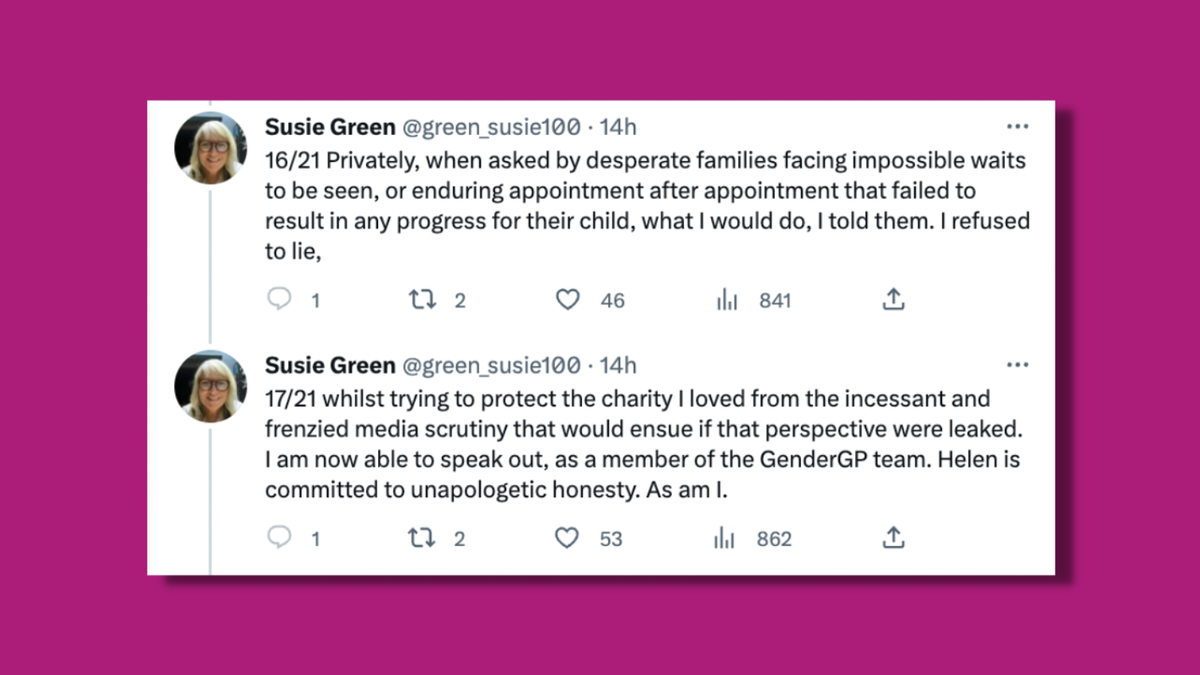Like tweet 17/21
1200x675 pixels.
[567, 538]
